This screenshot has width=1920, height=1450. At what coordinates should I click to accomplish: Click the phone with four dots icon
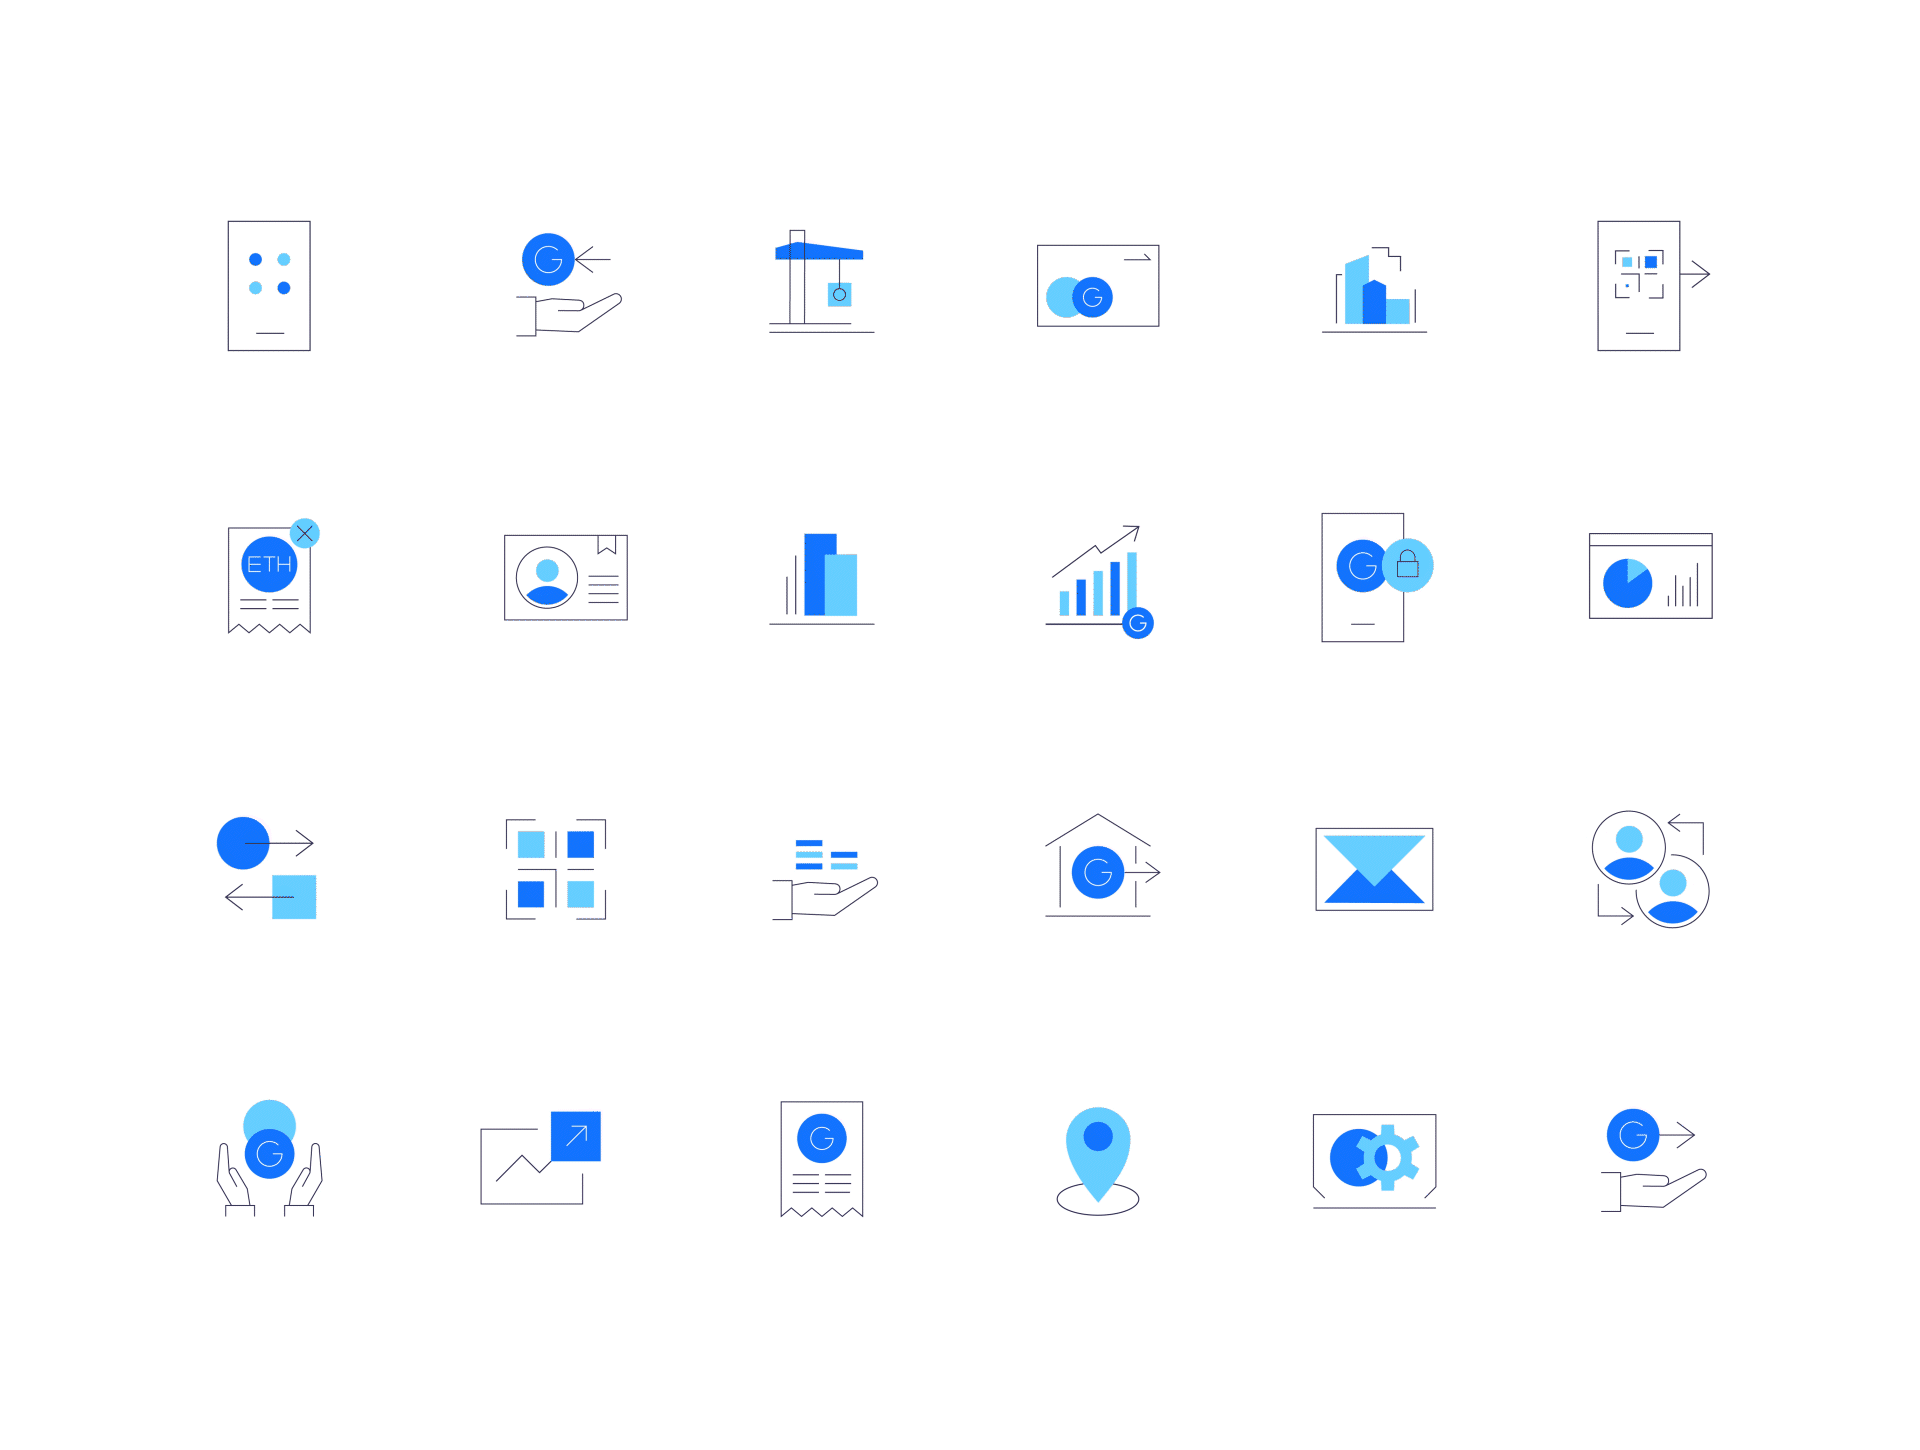click(269, 286)
